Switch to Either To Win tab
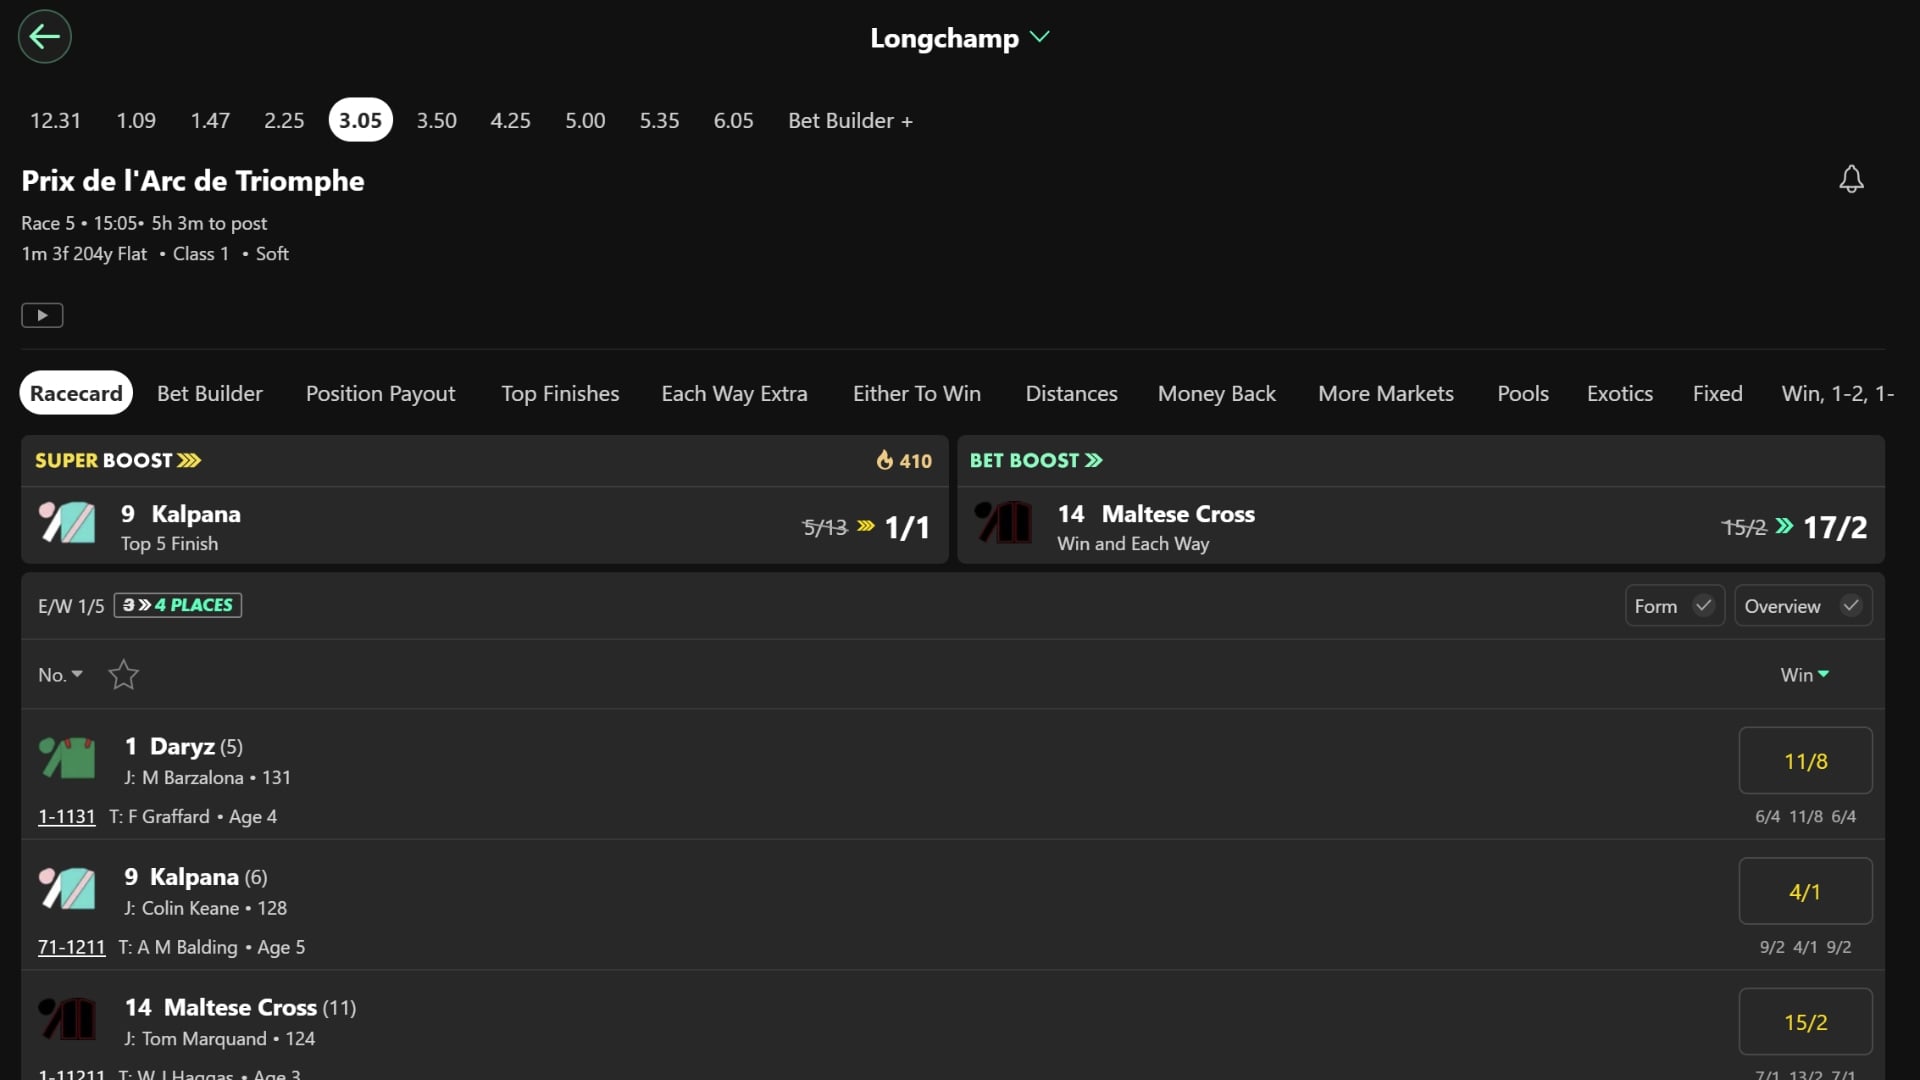Screen dimensions: 1920x1080 coord(917,394)
